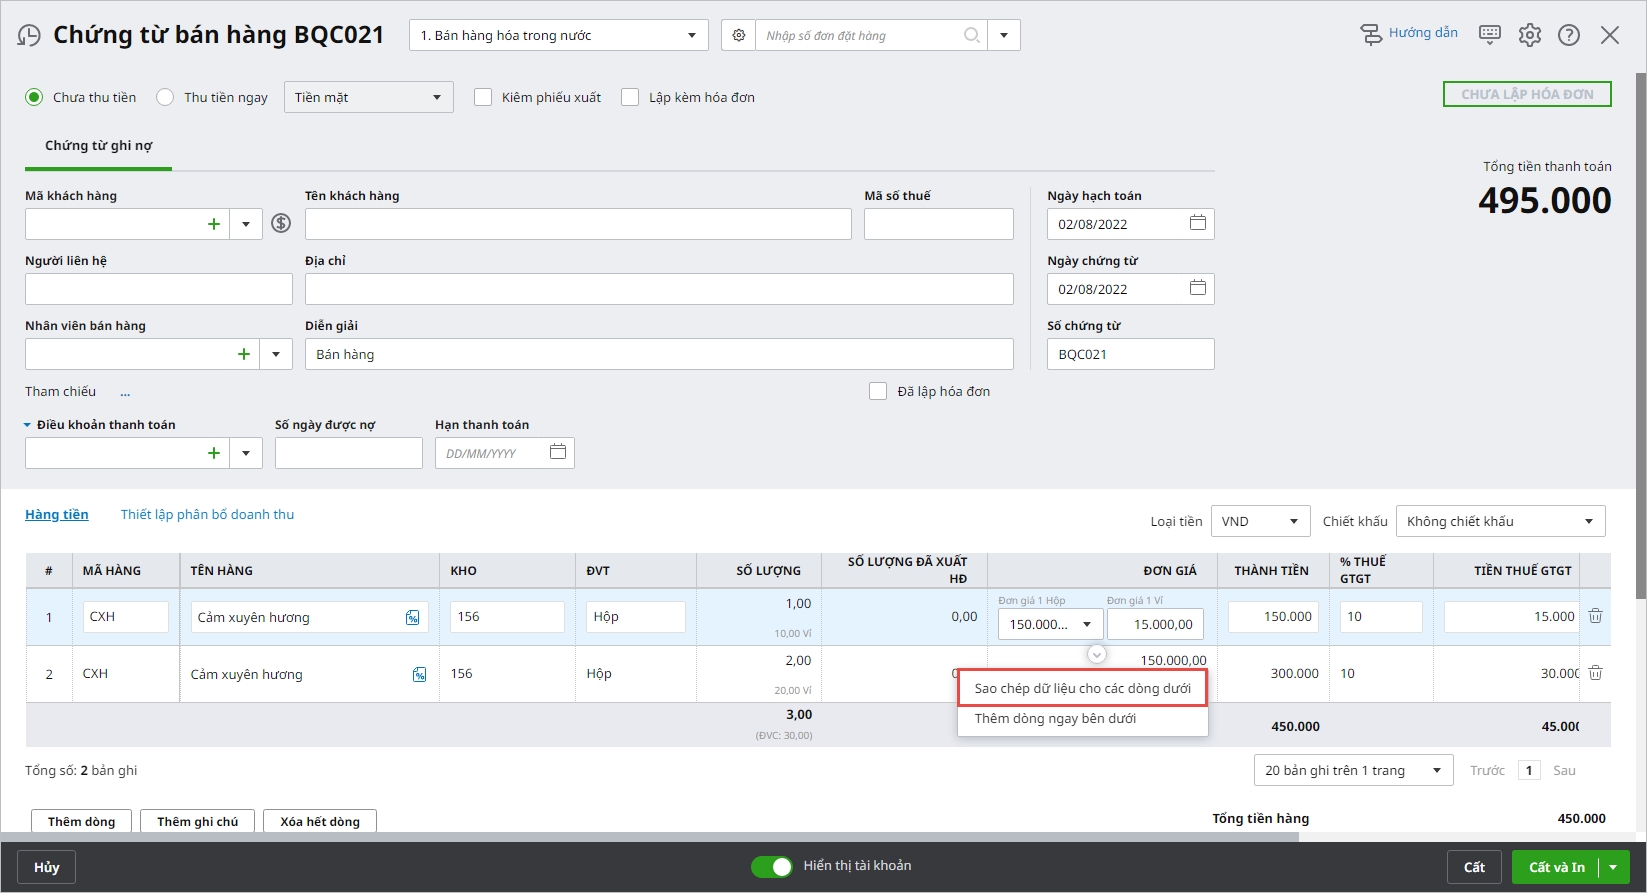
Task: Open the settings gear in top right
Action: [x=1529, y=35]
